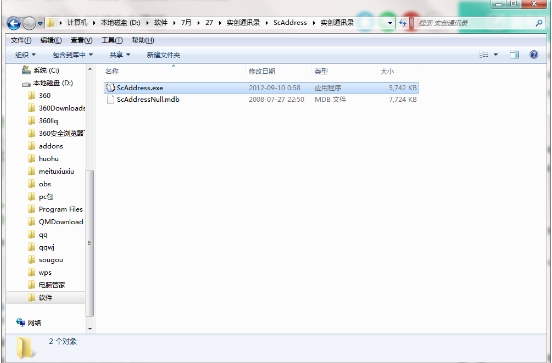Click 系统 (C:) drive icon
The width and height of the screenshot is (552, 363).
click(26, 70)
